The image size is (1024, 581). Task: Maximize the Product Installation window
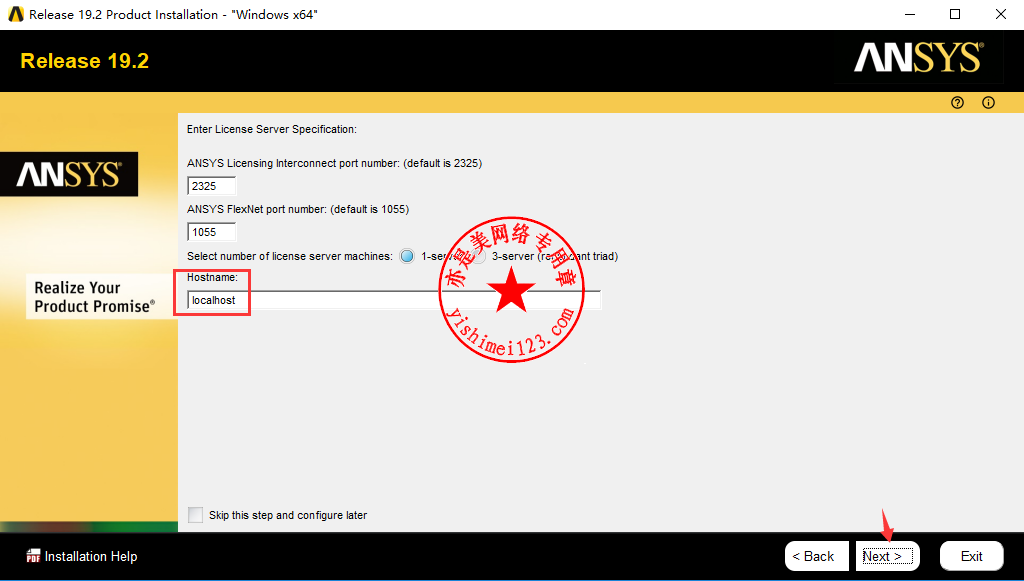coord(955,15)
